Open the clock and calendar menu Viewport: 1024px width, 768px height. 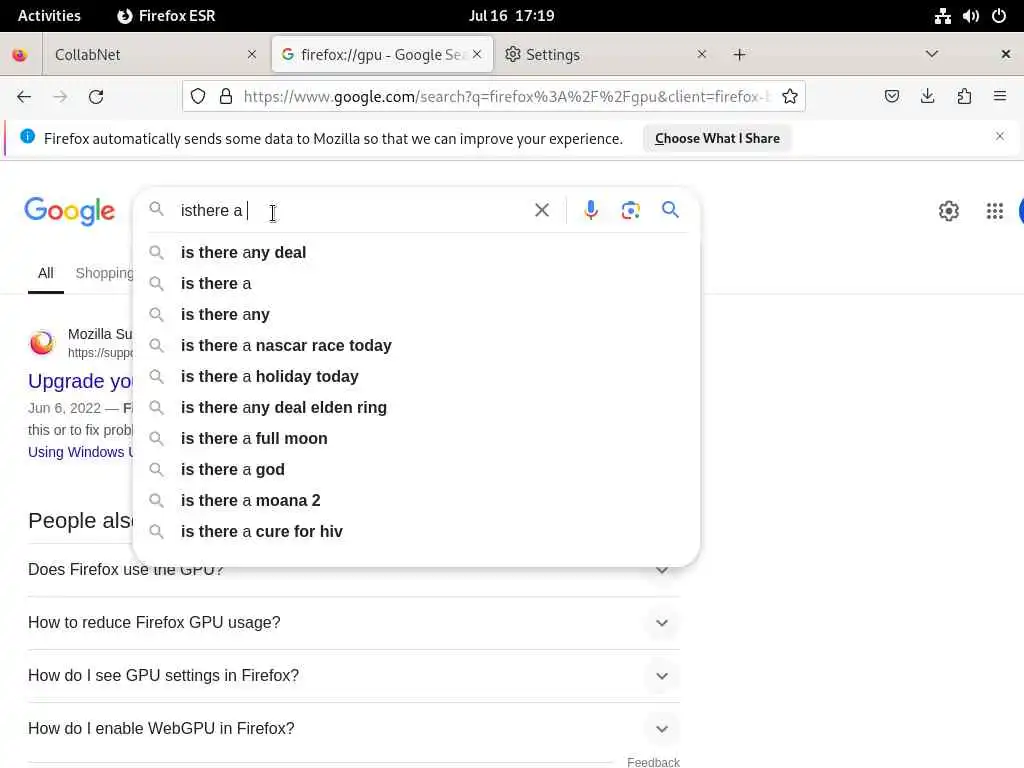click(511, 16)
